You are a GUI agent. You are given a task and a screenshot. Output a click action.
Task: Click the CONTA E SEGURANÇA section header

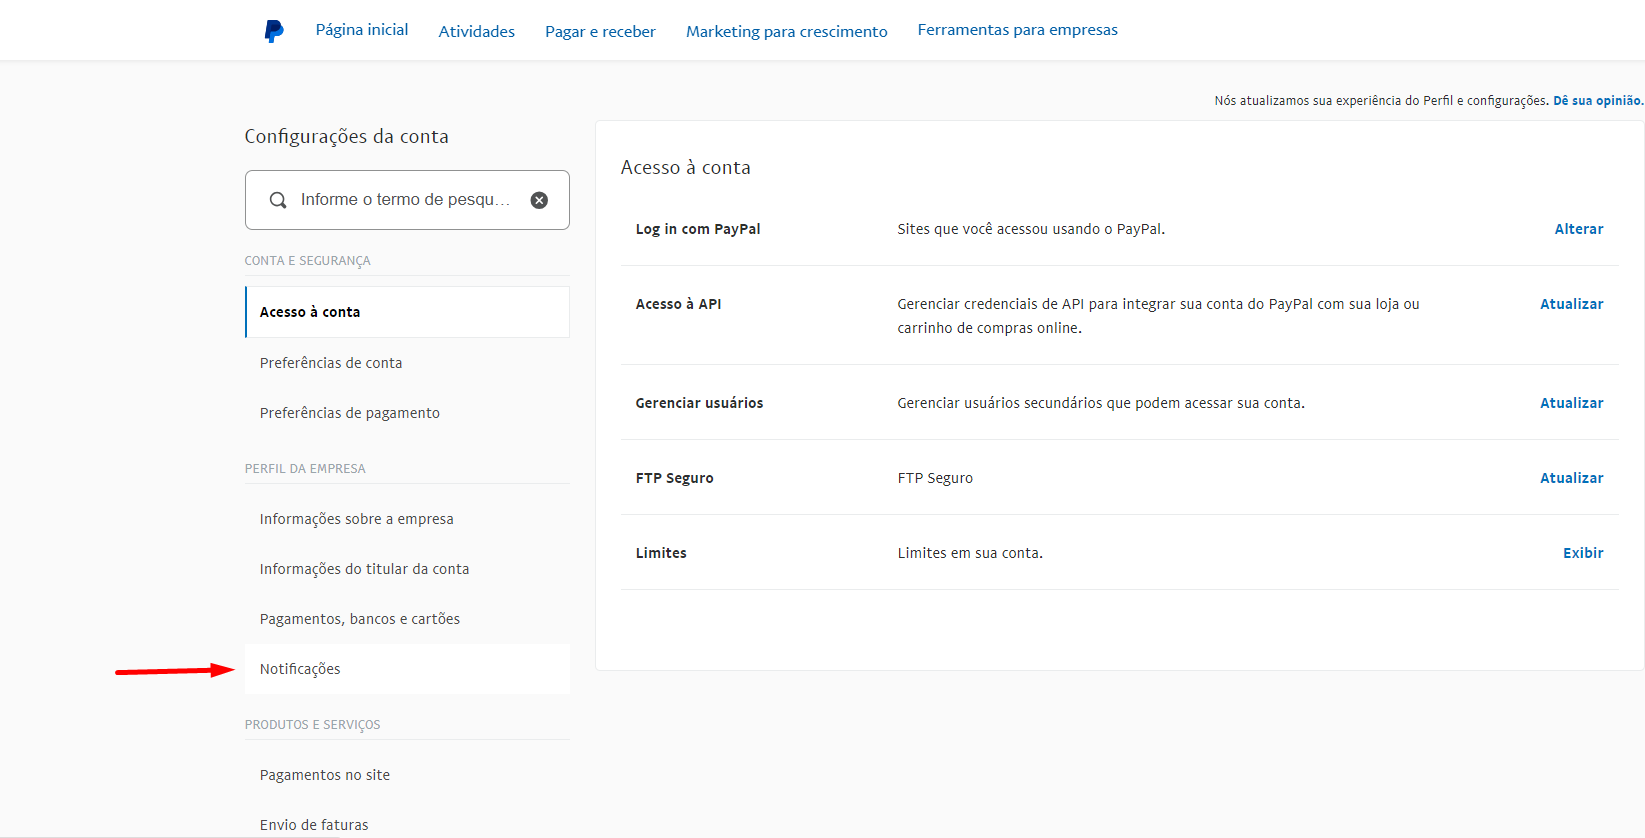pos(307,261)
